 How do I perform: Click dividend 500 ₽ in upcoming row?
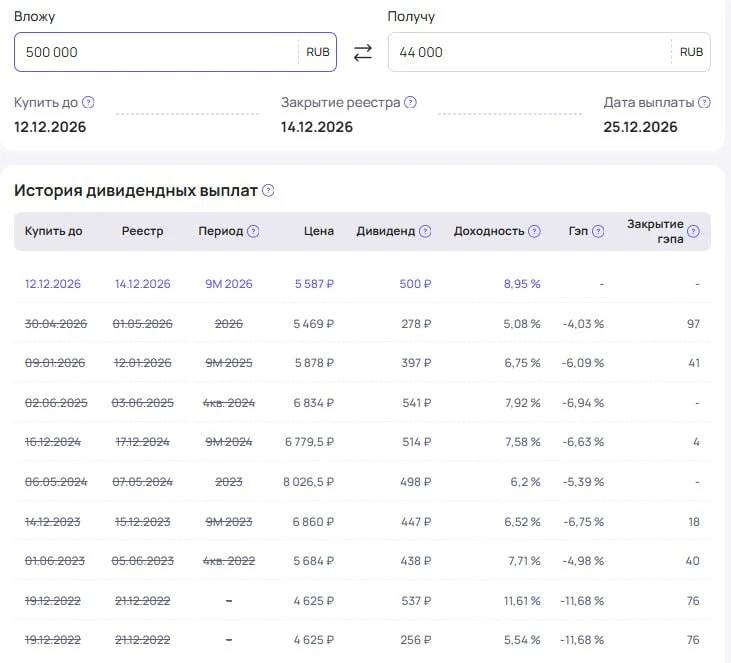tap(415, 284)
